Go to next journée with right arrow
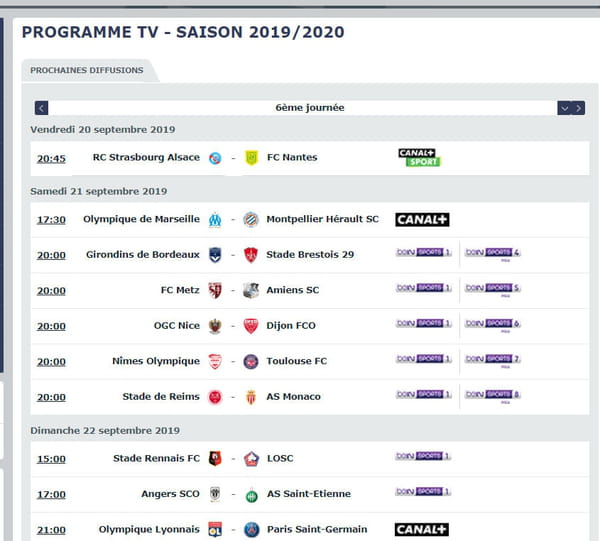 click(x=578, y=108)
